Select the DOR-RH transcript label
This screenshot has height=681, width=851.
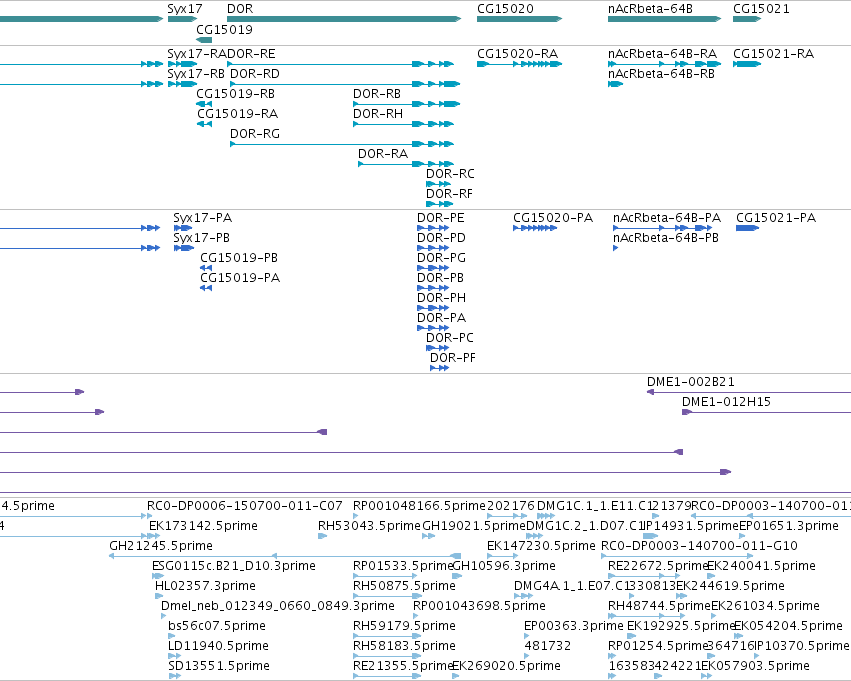pyautogui.click(x=378, y=114)
